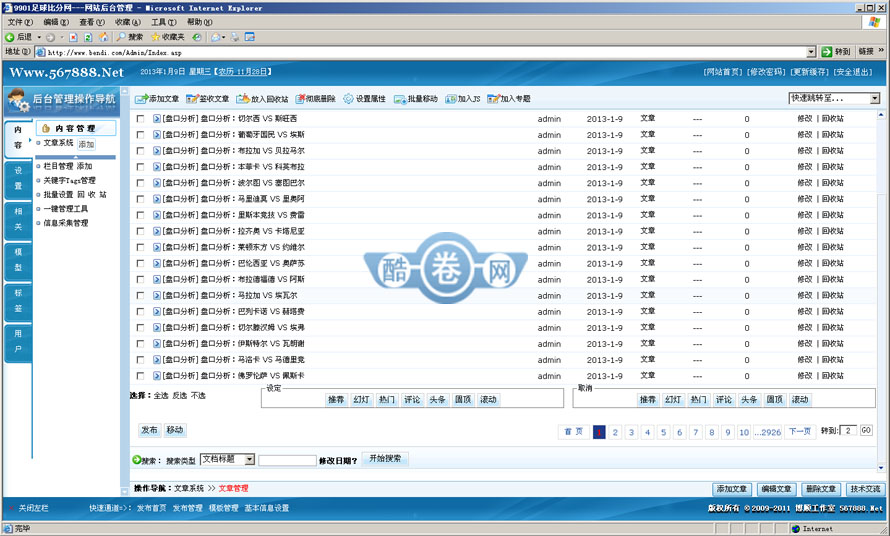Click the browser Stop icon
This screenshot has width=890, height=536.
coord(73,37)
